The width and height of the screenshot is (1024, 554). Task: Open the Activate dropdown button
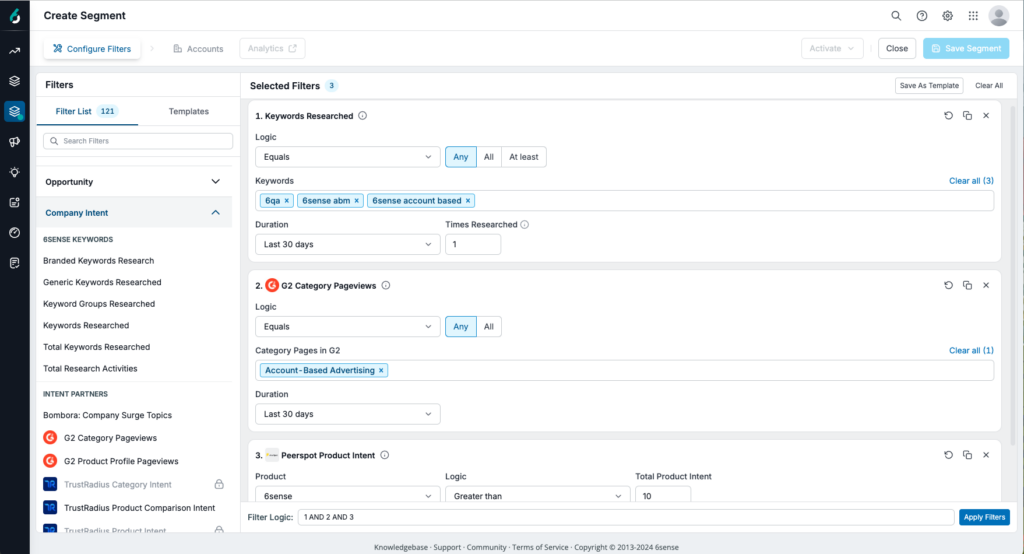pos(832,48)
